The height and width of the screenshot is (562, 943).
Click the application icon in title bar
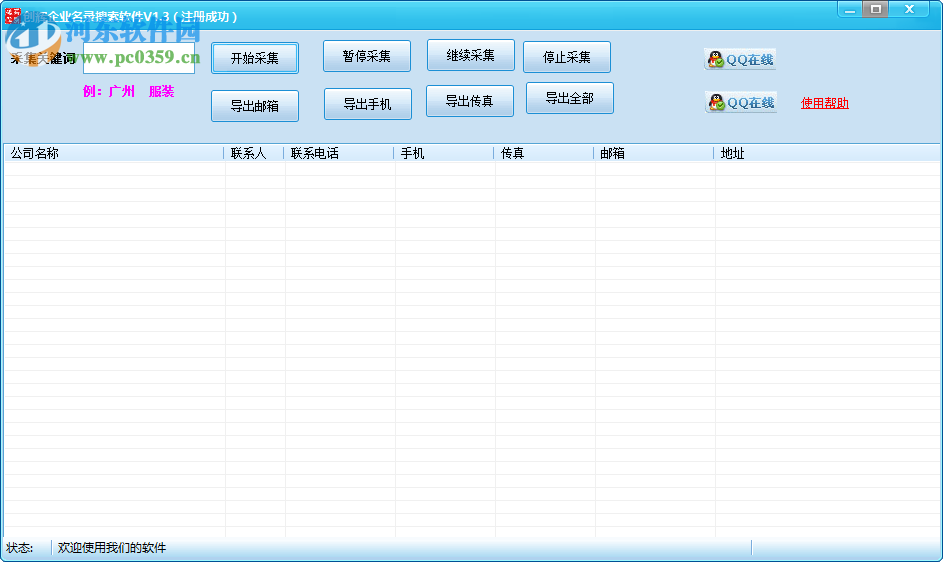point(12,16)
